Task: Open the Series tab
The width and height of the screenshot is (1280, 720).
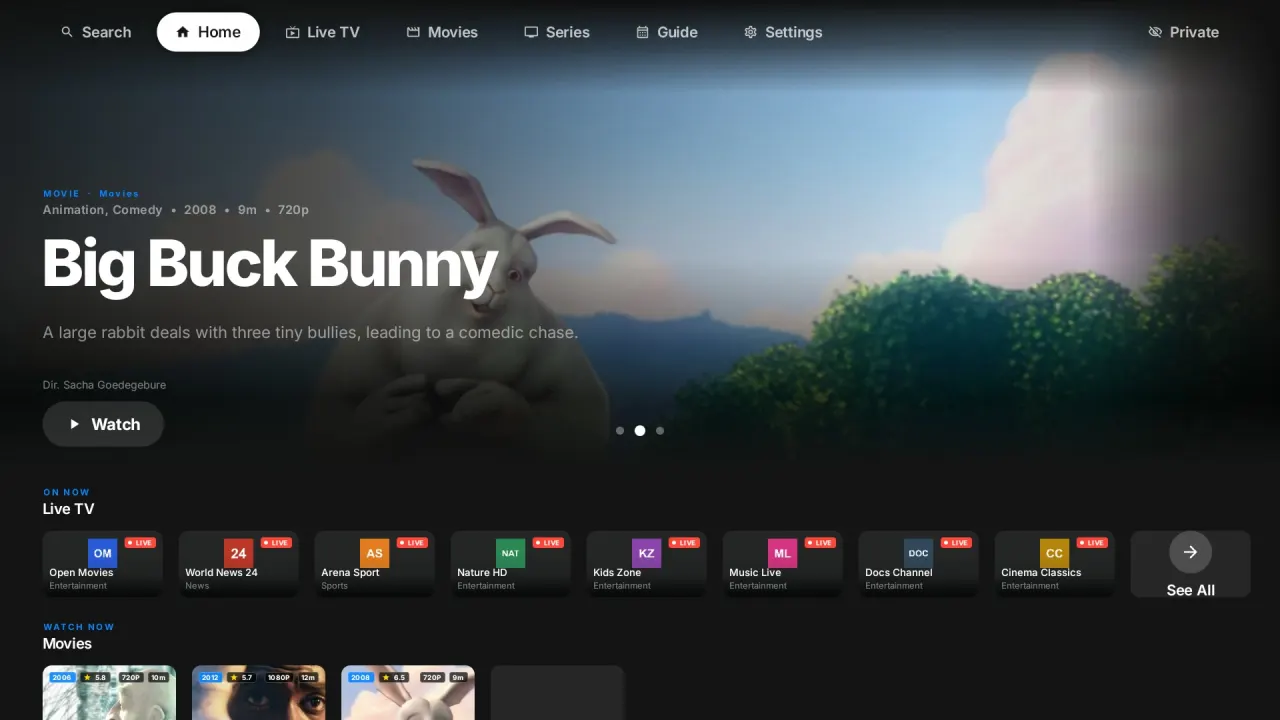Action: point(557,32)
